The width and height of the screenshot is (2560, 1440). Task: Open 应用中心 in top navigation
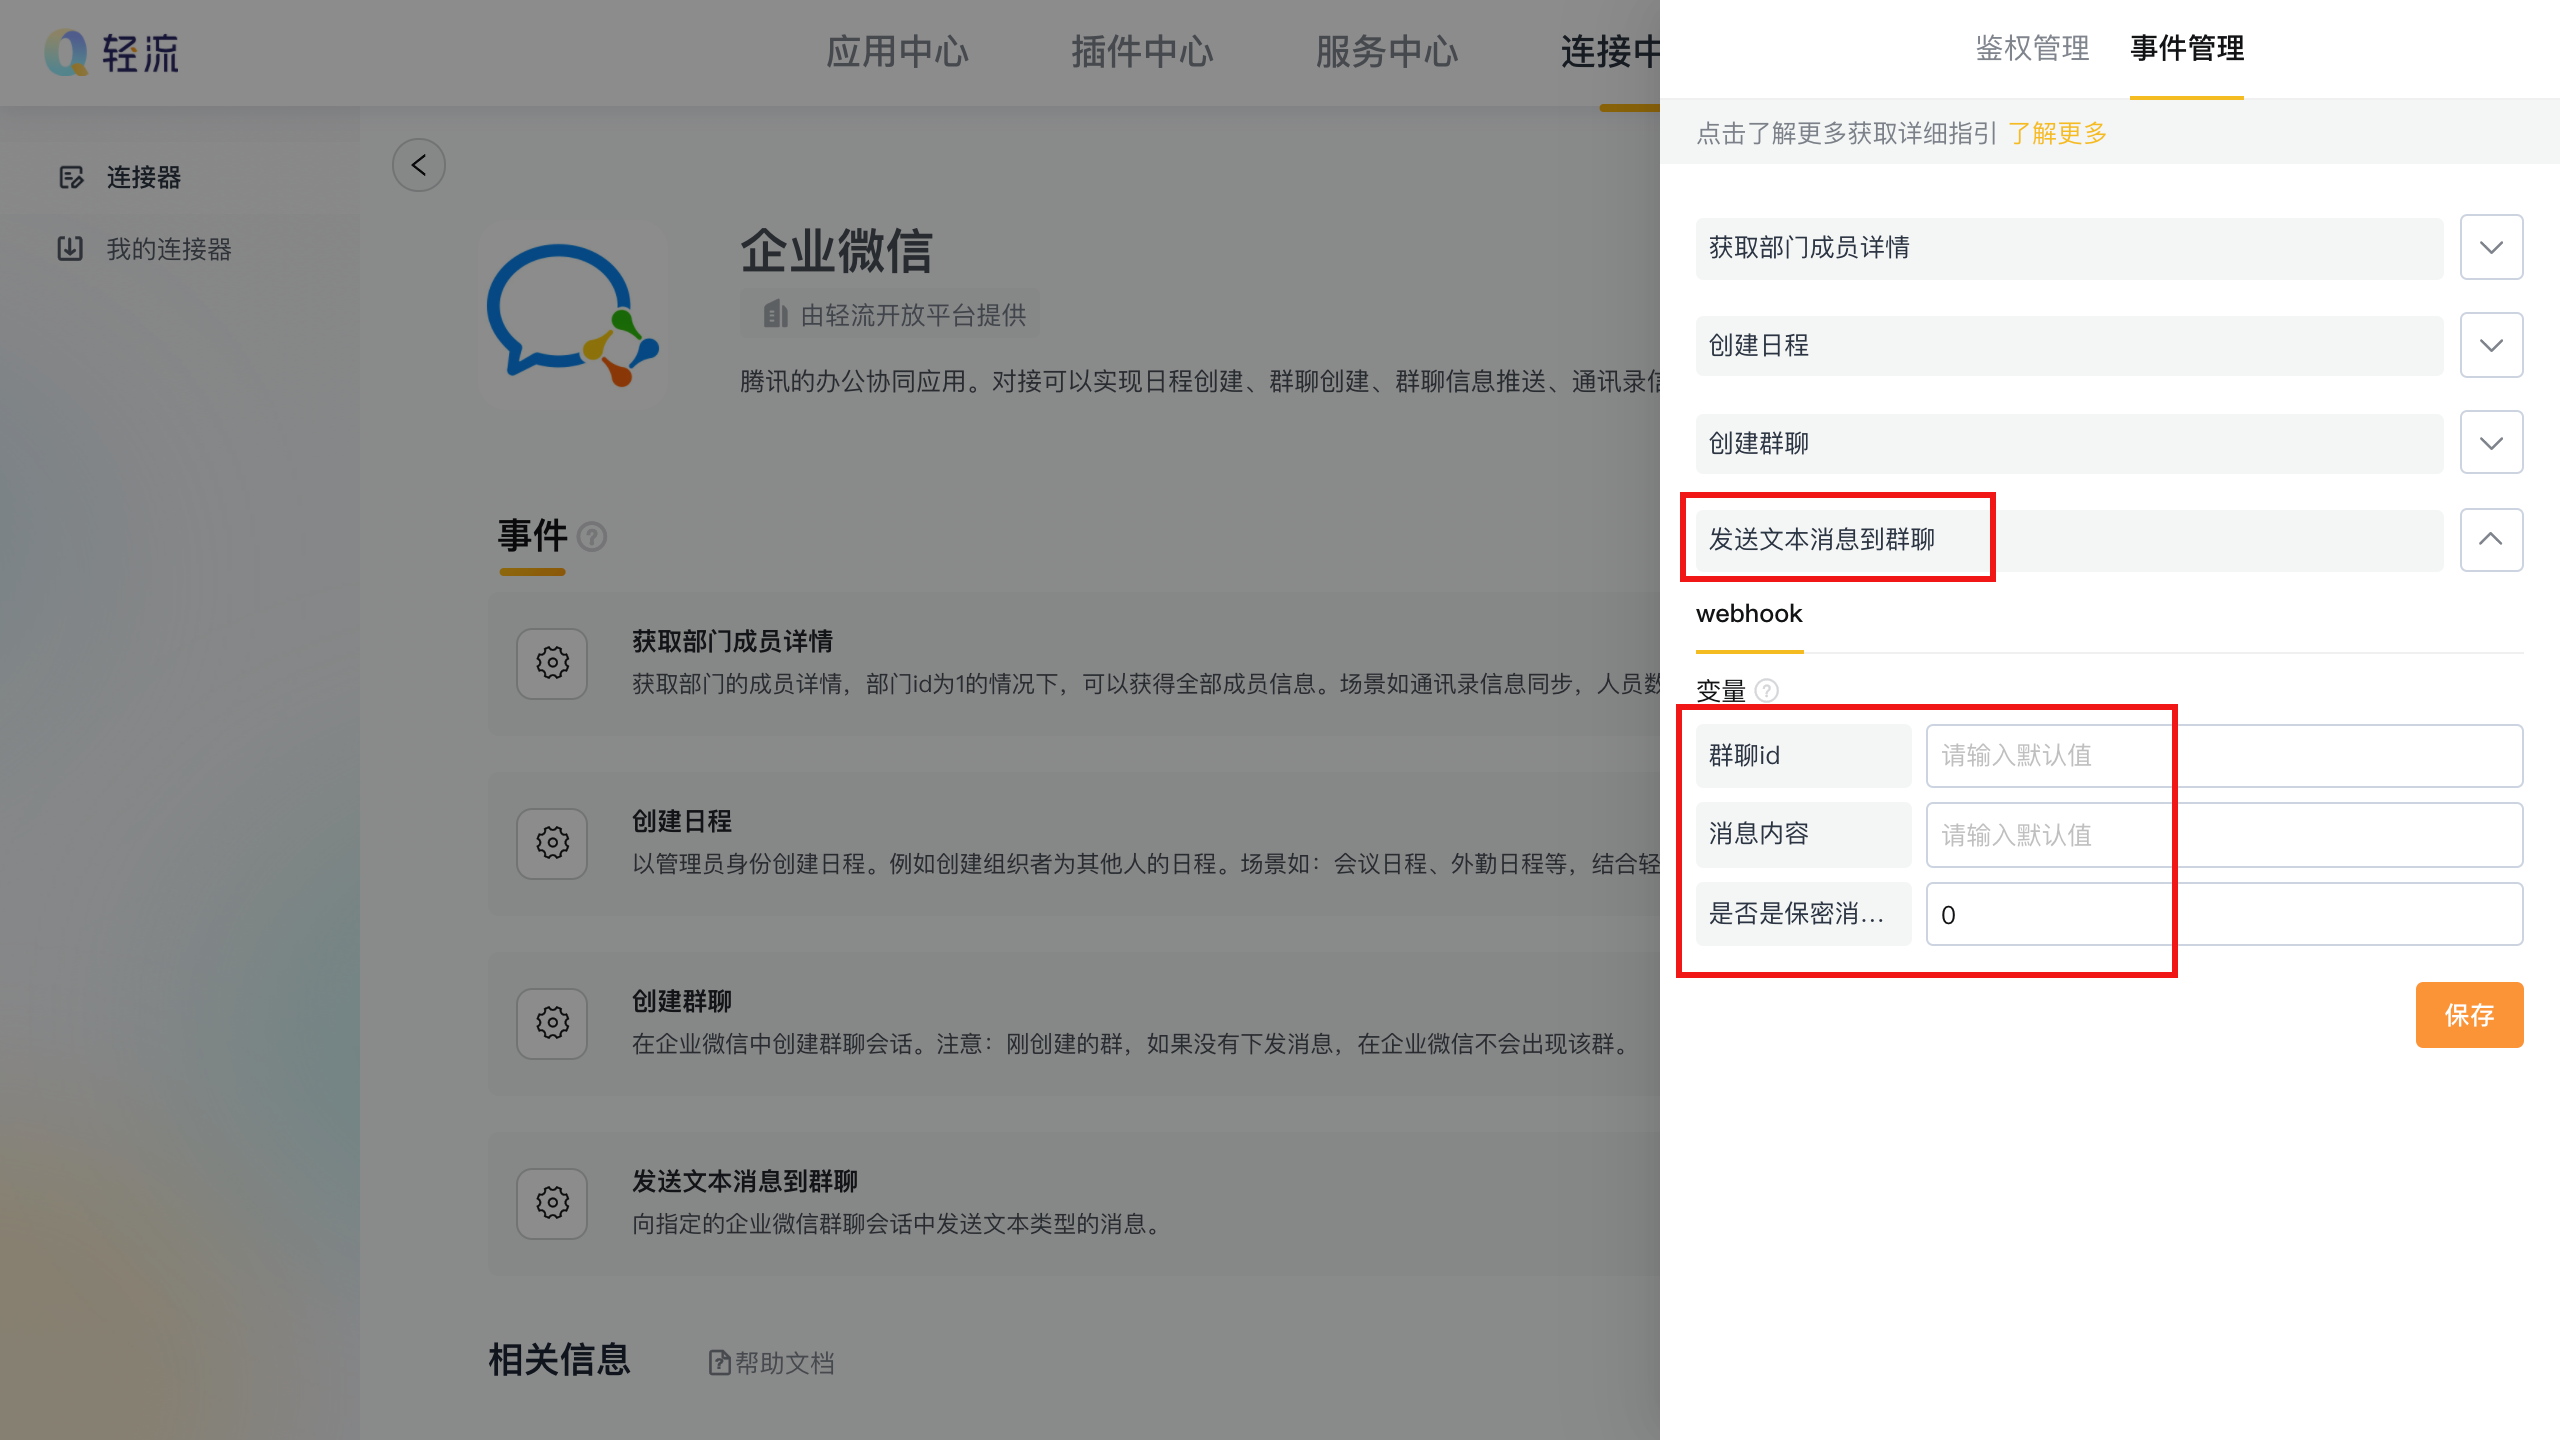[897, 52]
